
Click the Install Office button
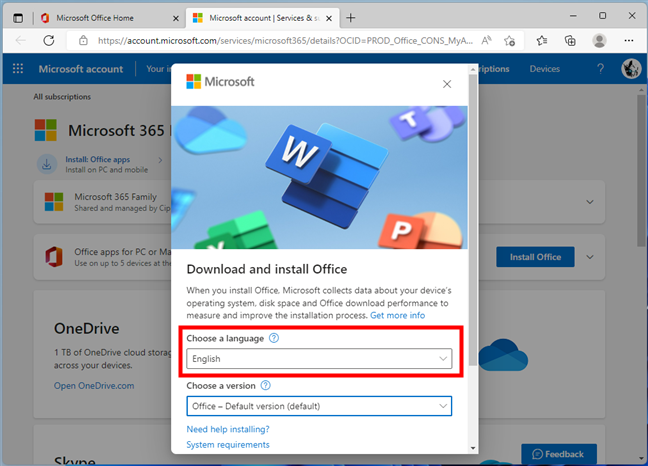click(535, 257)
